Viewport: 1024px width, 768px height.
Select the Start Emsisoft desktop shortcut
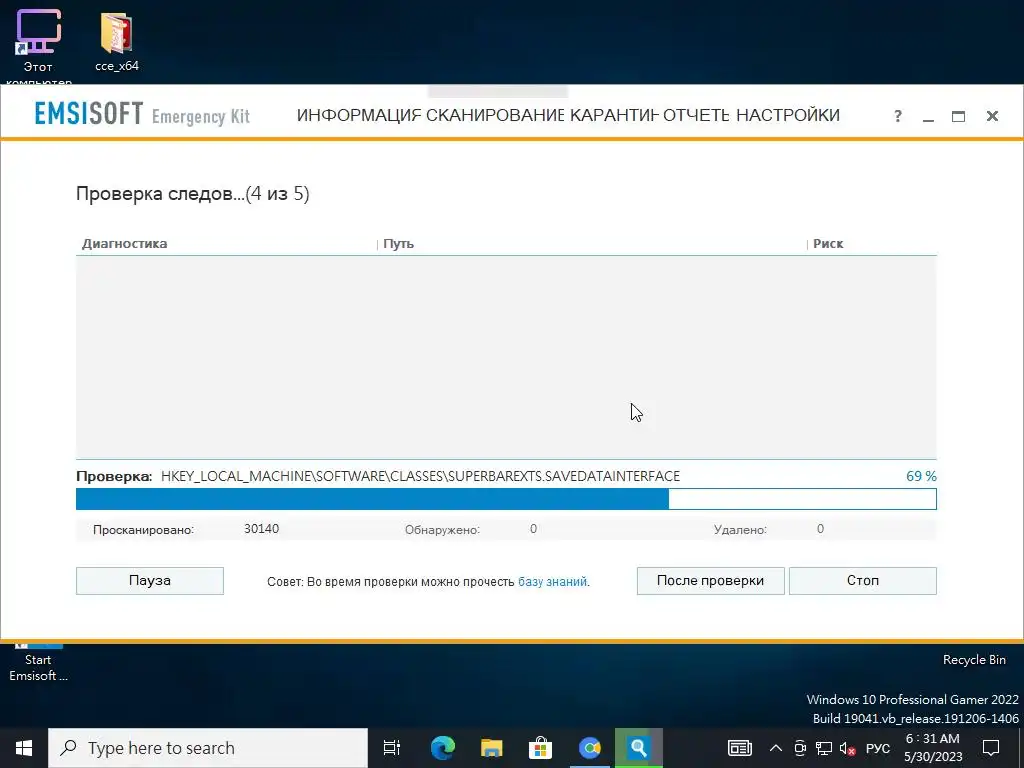click(38, 663)
